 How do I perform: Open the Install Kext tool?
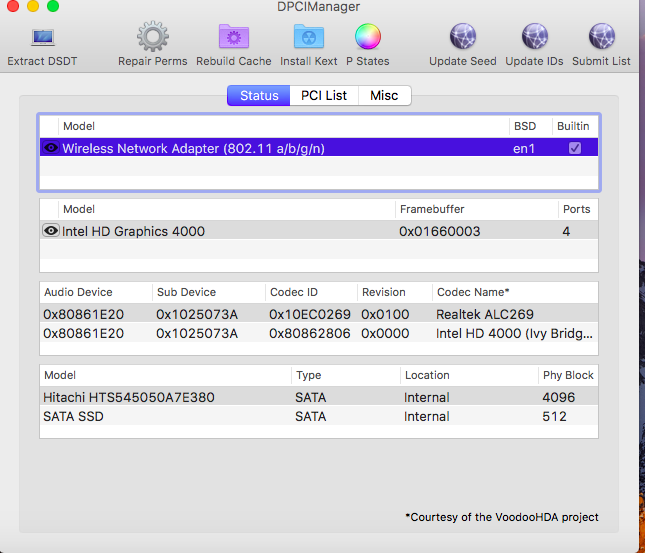point(308,38)
